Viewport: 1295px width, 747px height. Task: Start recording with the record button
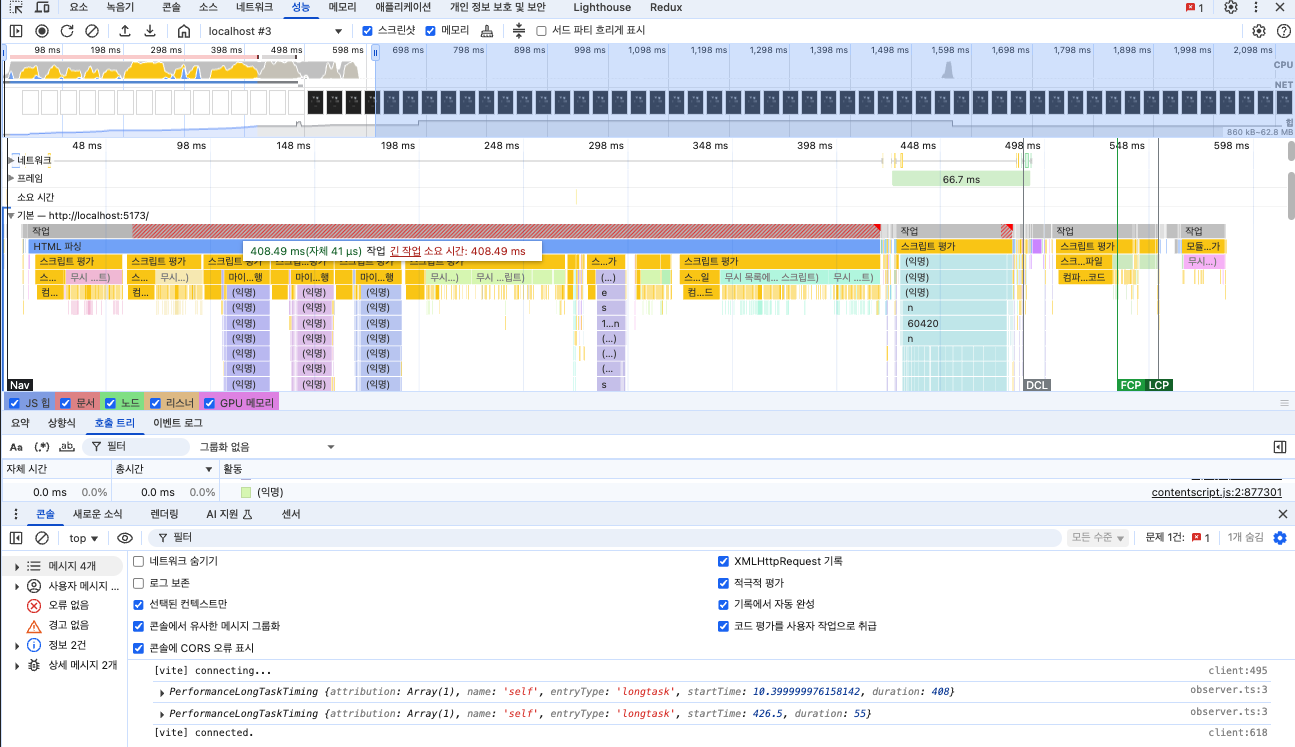[42, 31]
